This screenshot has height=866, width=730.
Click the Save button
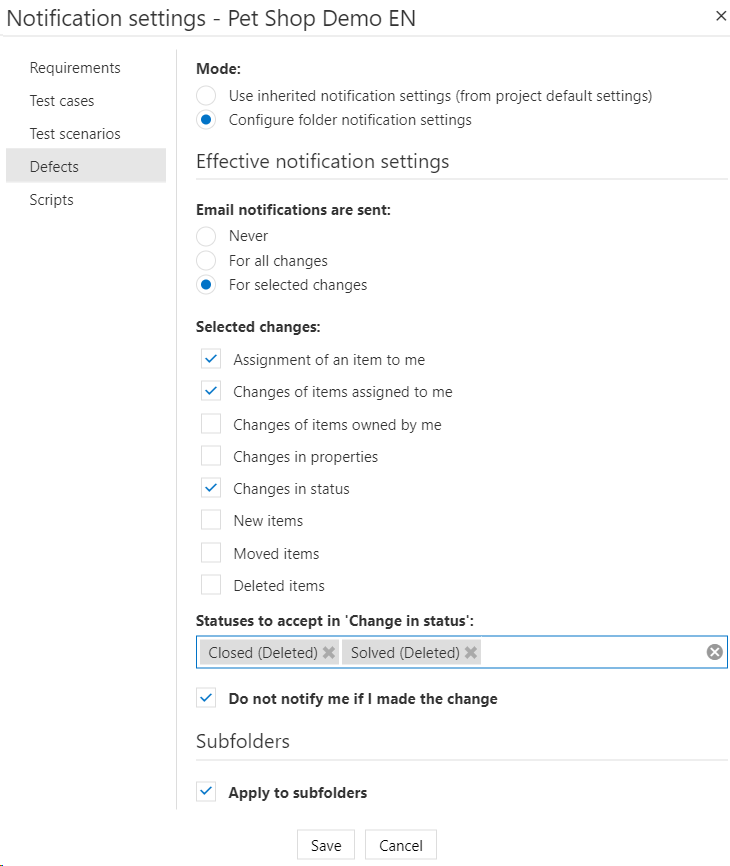pos(326,845)
